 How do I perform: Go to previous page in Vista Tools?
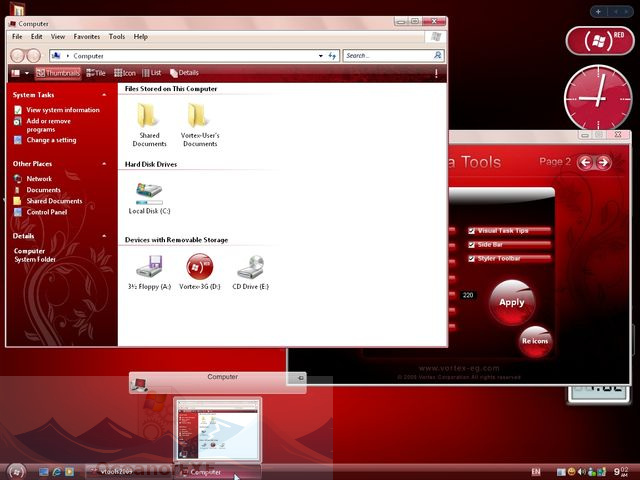click(x=586, y=162)
